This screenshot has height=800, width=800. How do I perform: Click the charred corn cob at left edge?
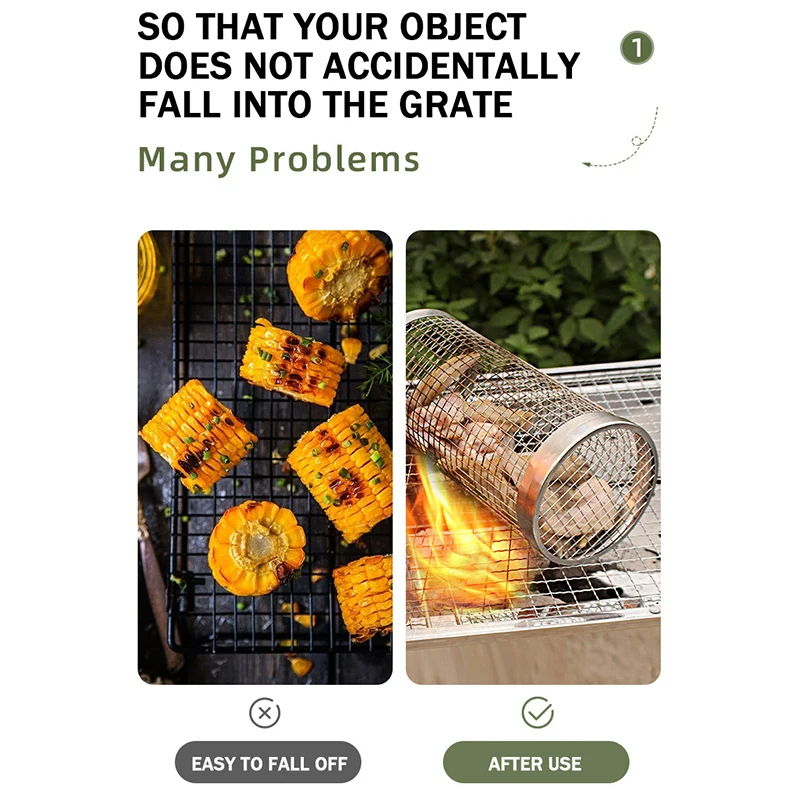198,436
